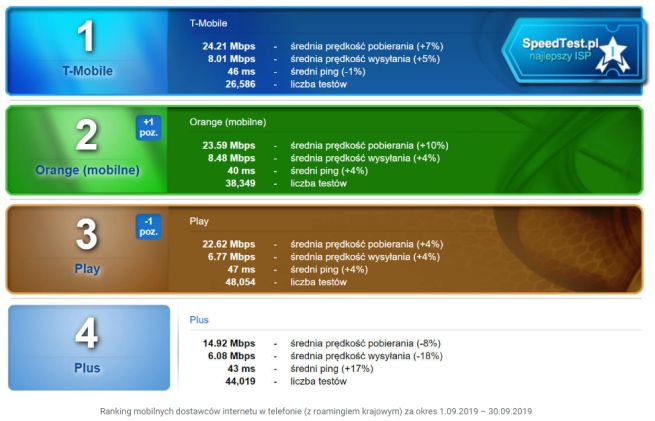Image resolution: width=655 pixels, height=421 pixels.
Task: Select the blue rank 4 Plus tile
Action: point(89,347)
